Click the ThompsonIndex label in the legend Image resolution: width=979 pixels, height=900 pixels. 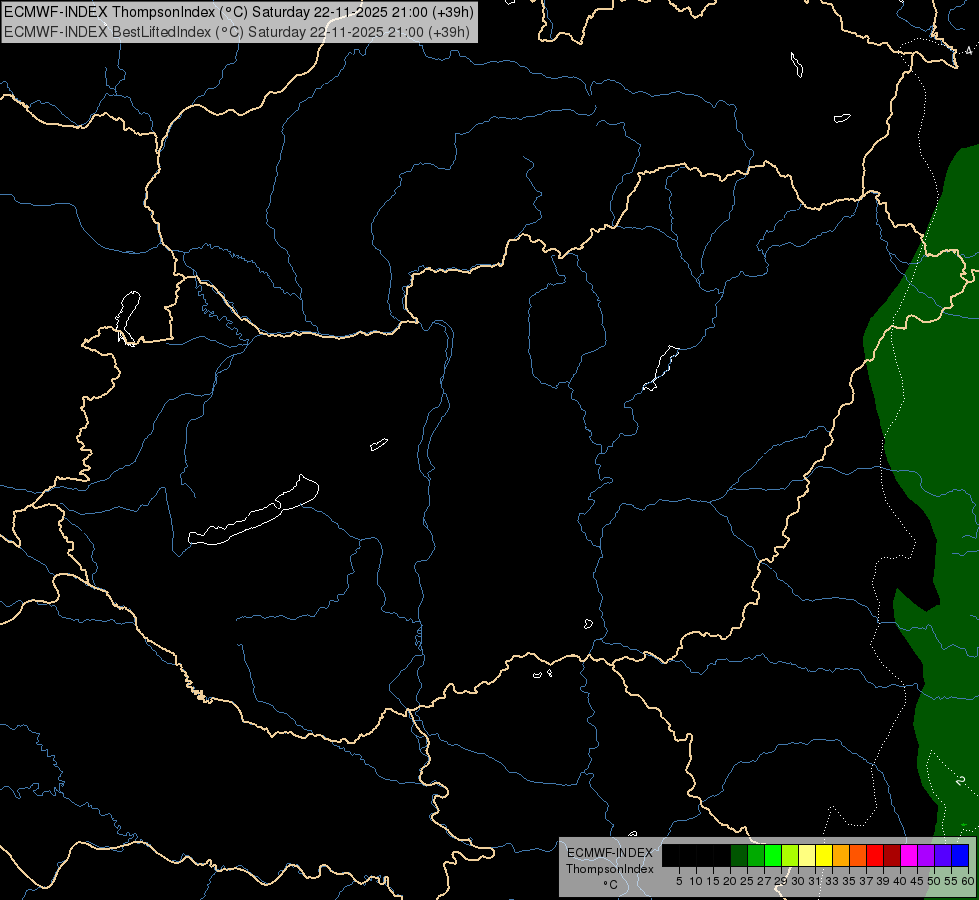(x=610, y=869)
